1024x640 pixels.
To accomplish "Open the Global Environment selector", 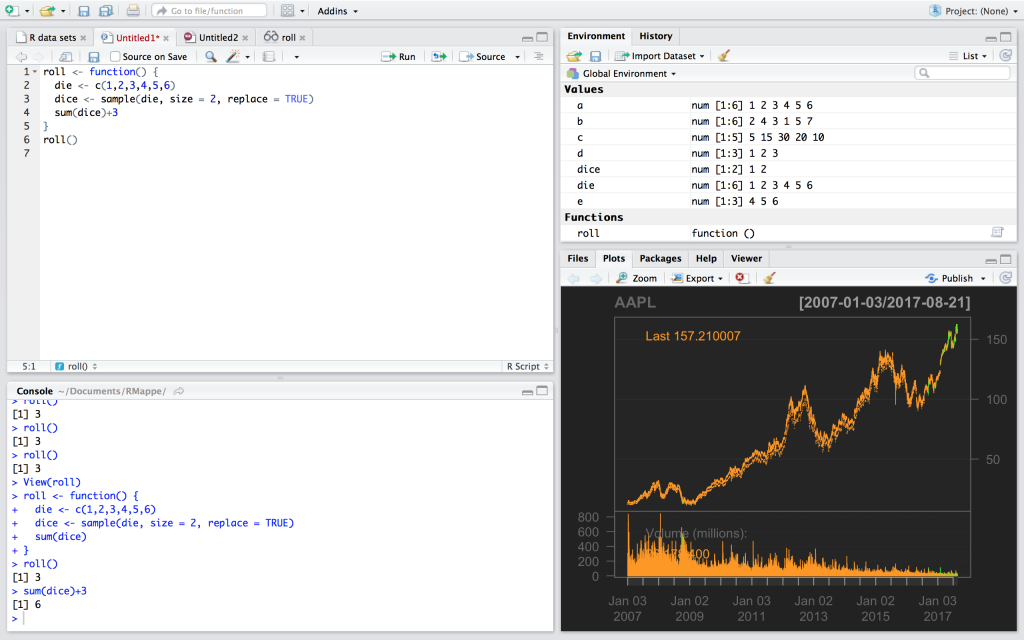I will coord(621,74).
